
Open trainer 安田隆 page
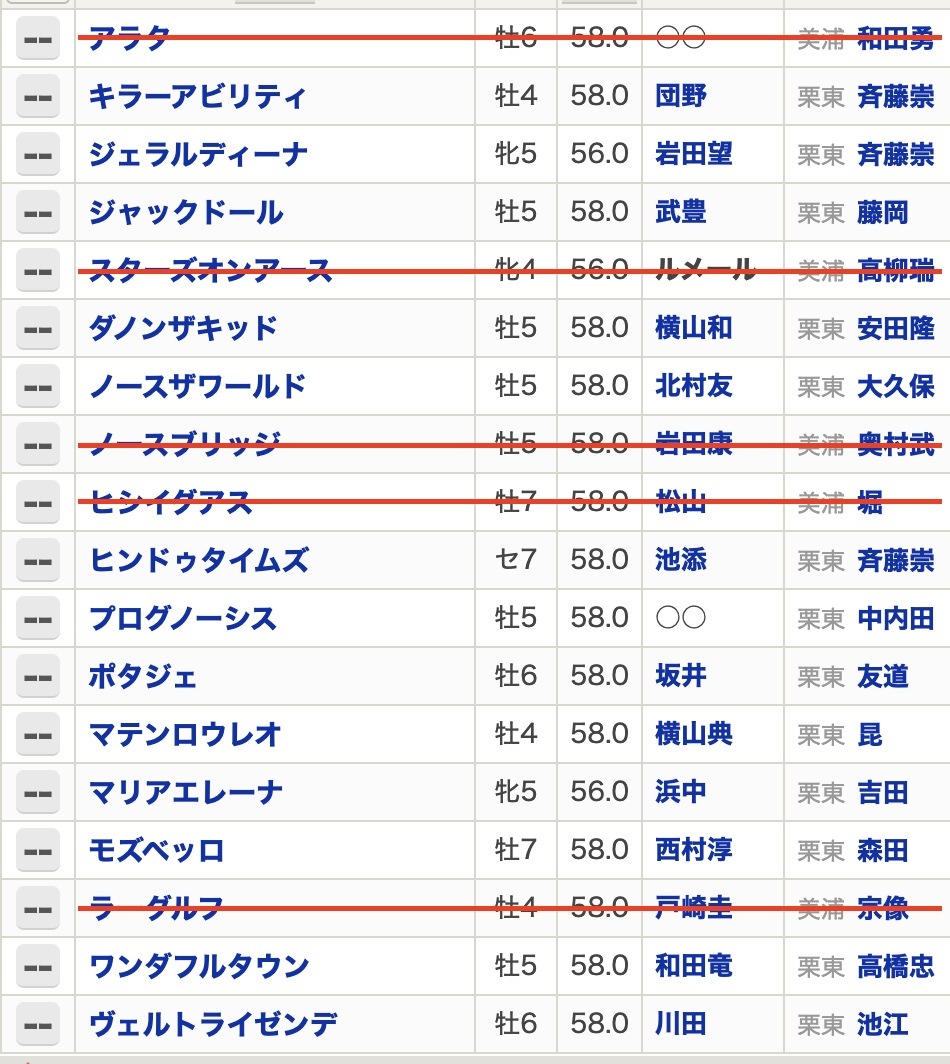point(896,329)
